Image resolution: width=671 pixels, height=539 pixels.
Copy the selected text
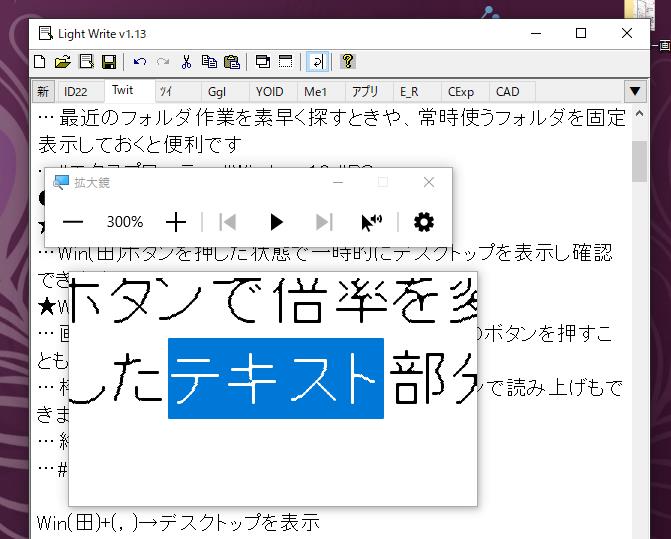209,62
